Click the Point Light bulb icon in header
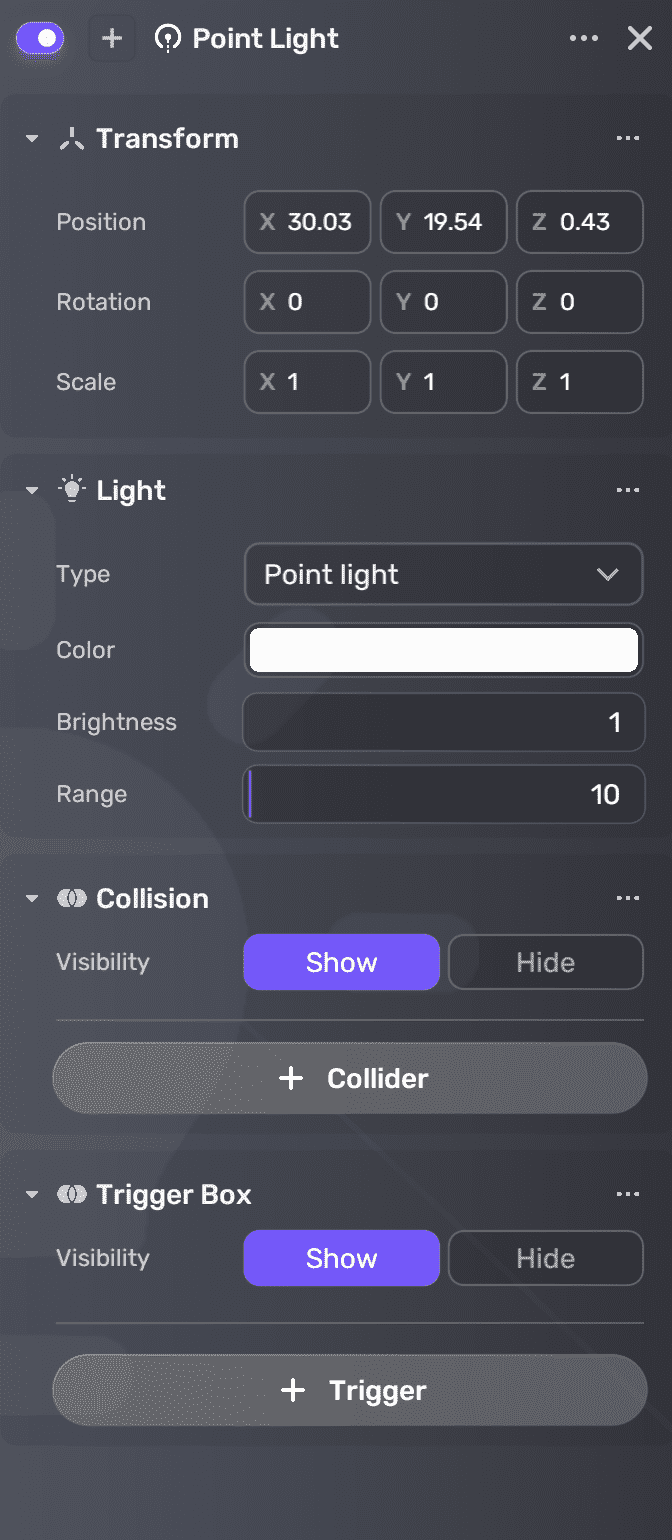 click(168, 38)
